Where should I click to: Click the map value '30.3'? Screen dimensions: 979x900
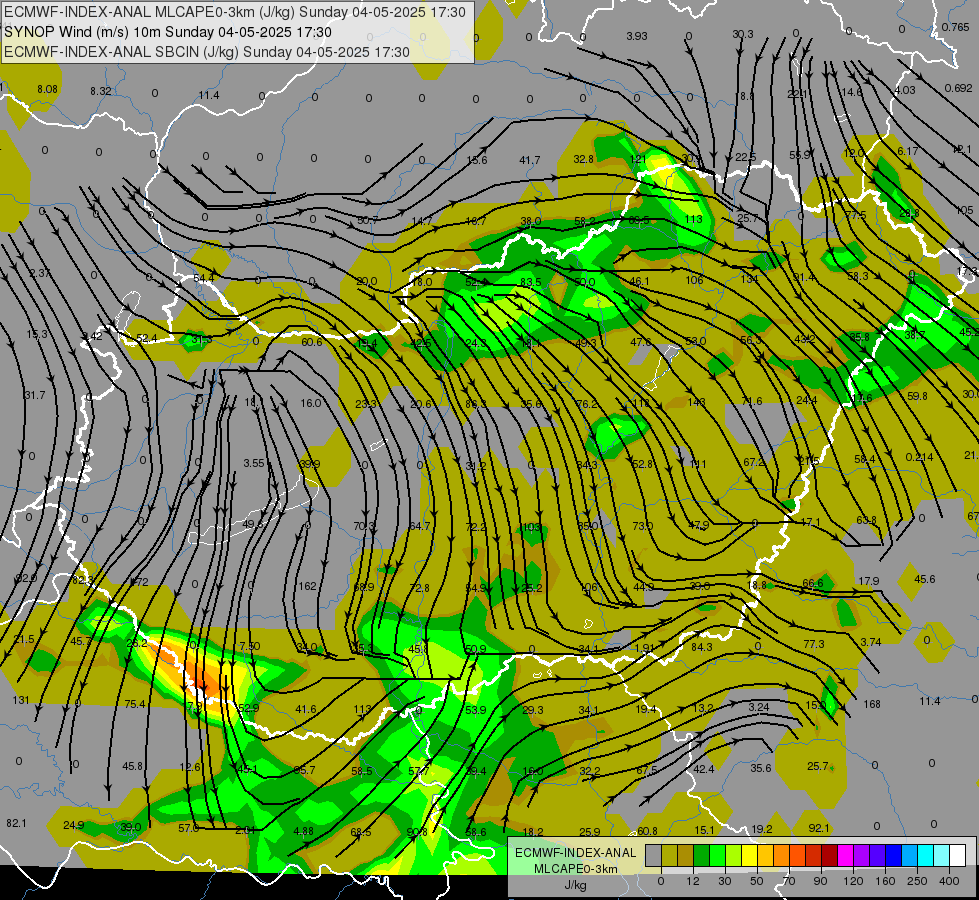pos(743,34)
